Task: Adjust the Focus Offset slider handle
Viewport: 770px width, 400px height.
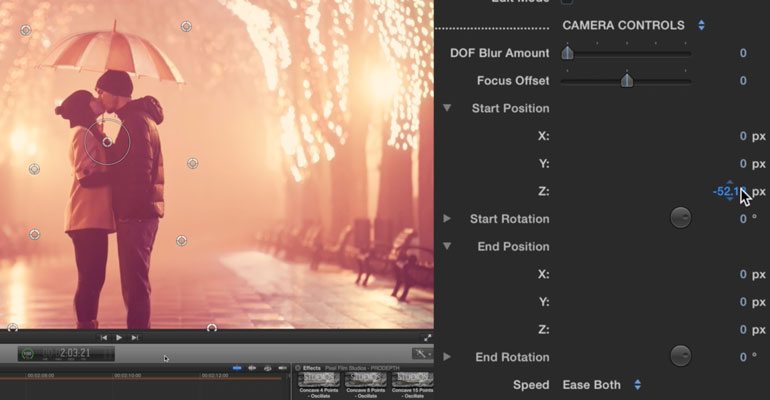Action: [627, 80]
